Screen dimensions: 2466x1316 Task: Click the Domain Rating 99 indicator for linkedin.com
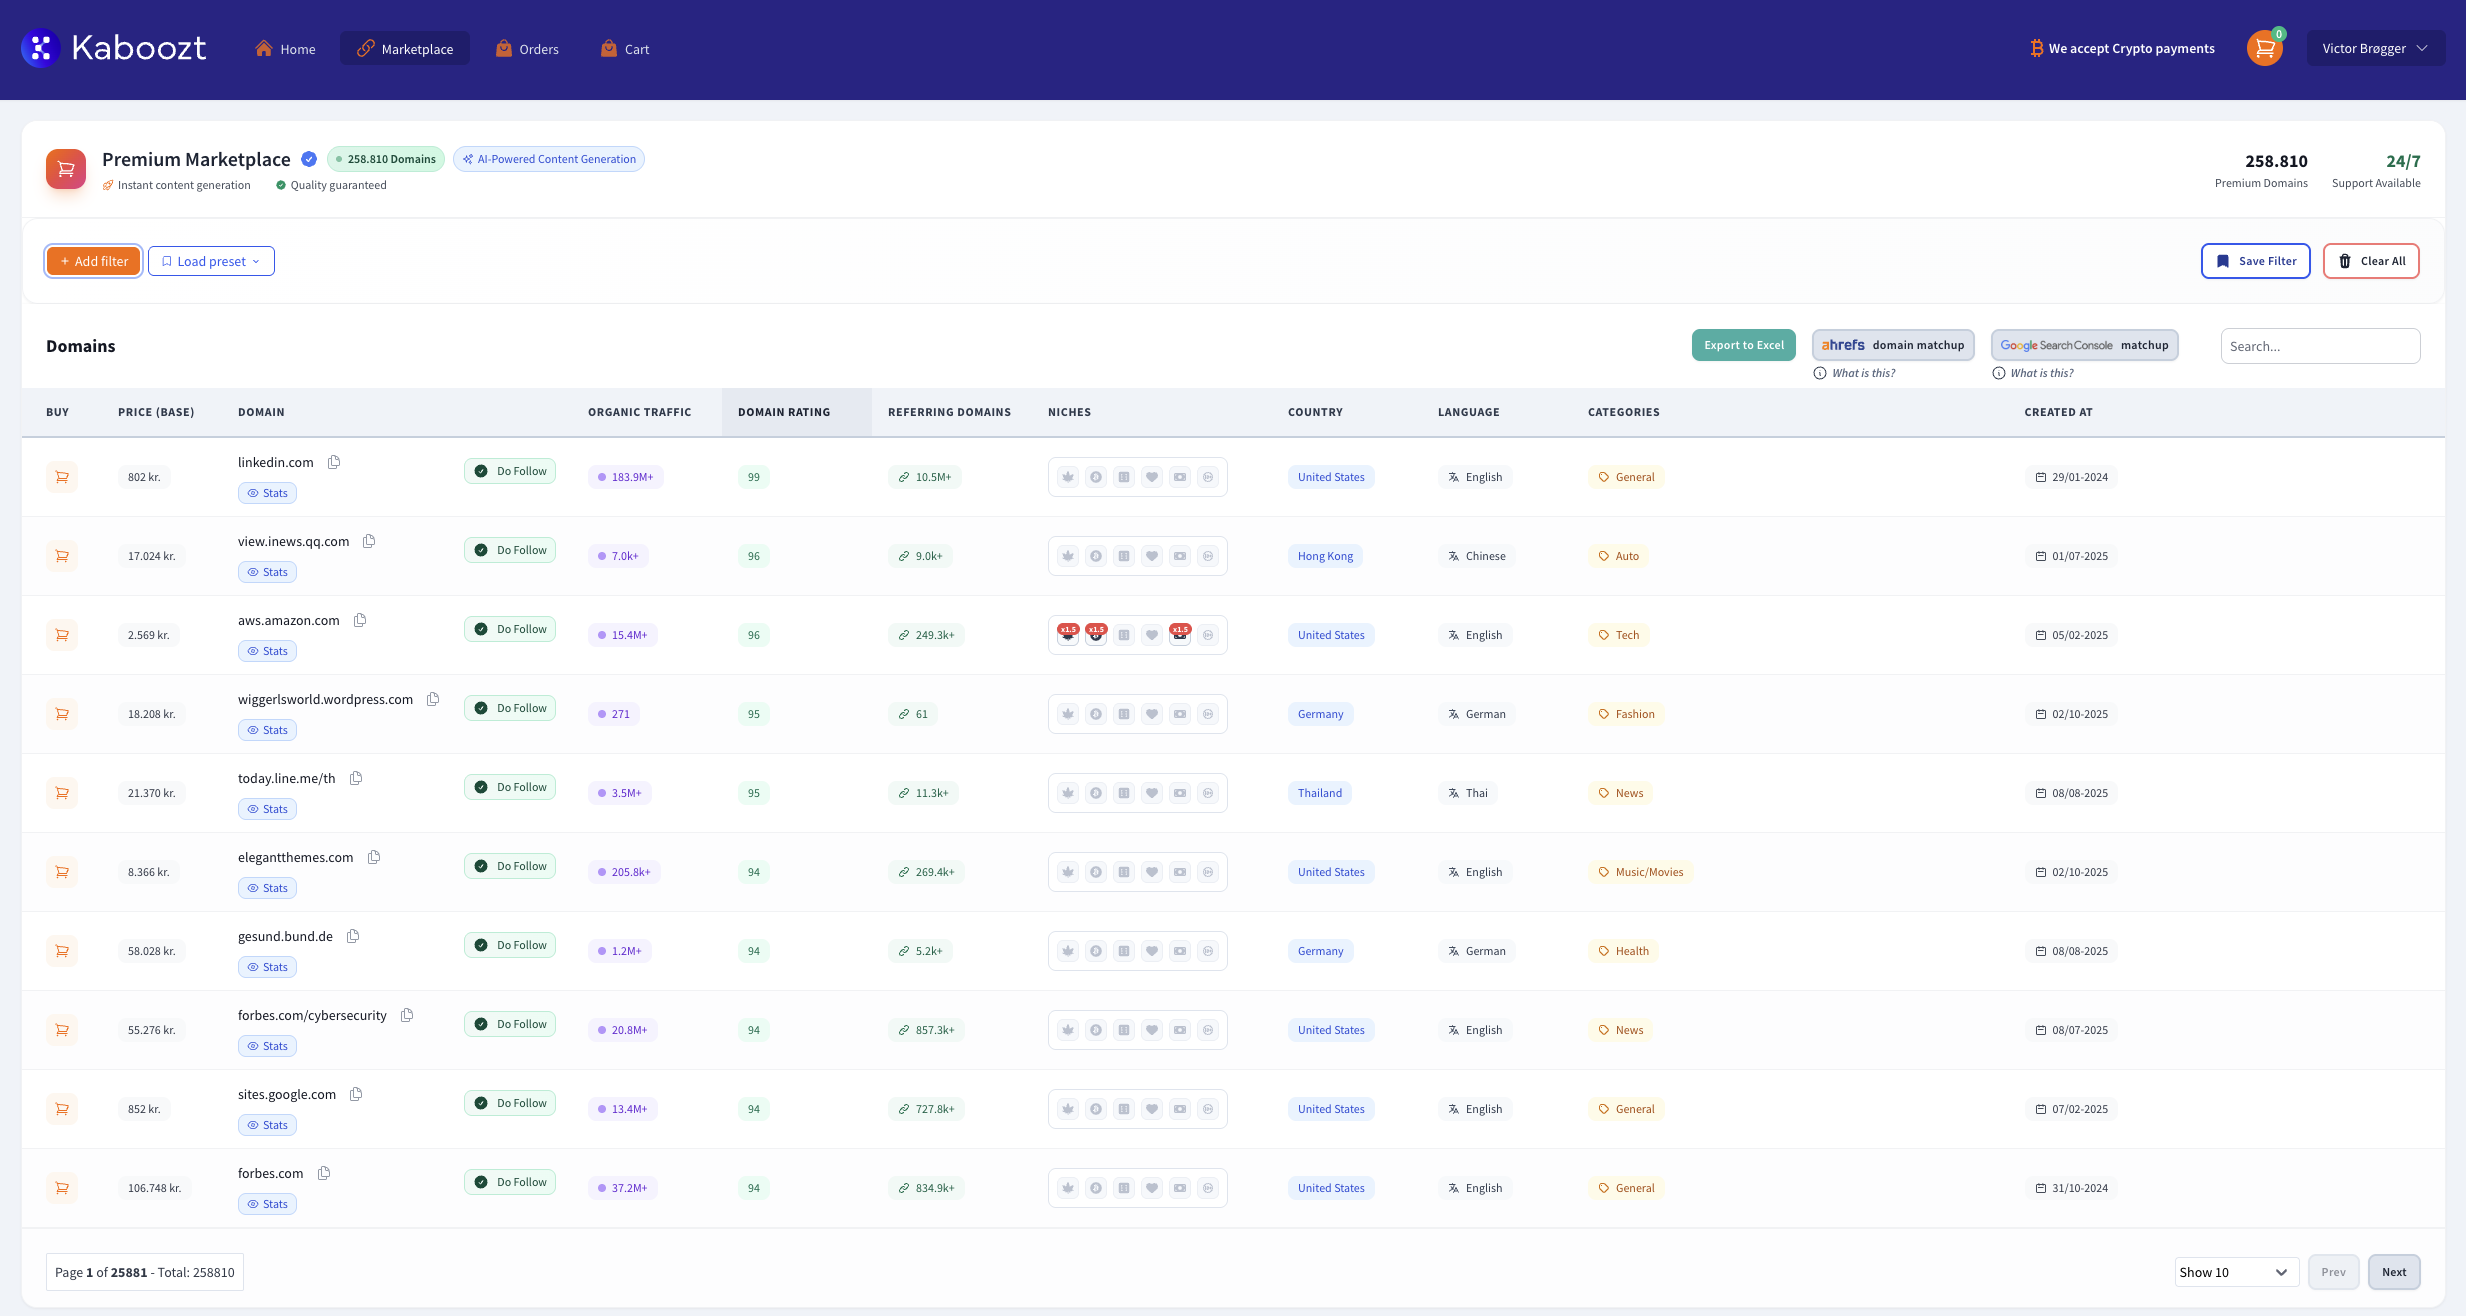coord(753,477)
